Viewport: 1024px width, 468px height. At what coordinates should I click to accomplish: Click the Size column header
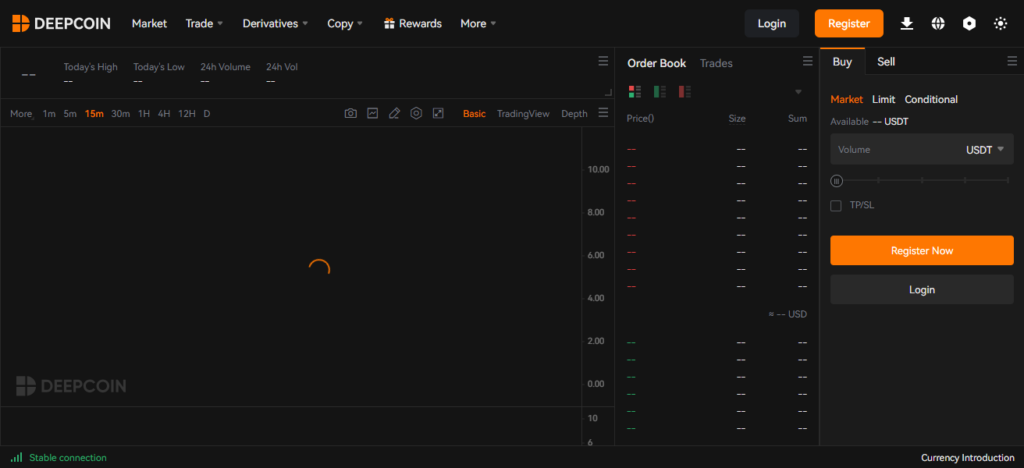click(x=737, y=118)
